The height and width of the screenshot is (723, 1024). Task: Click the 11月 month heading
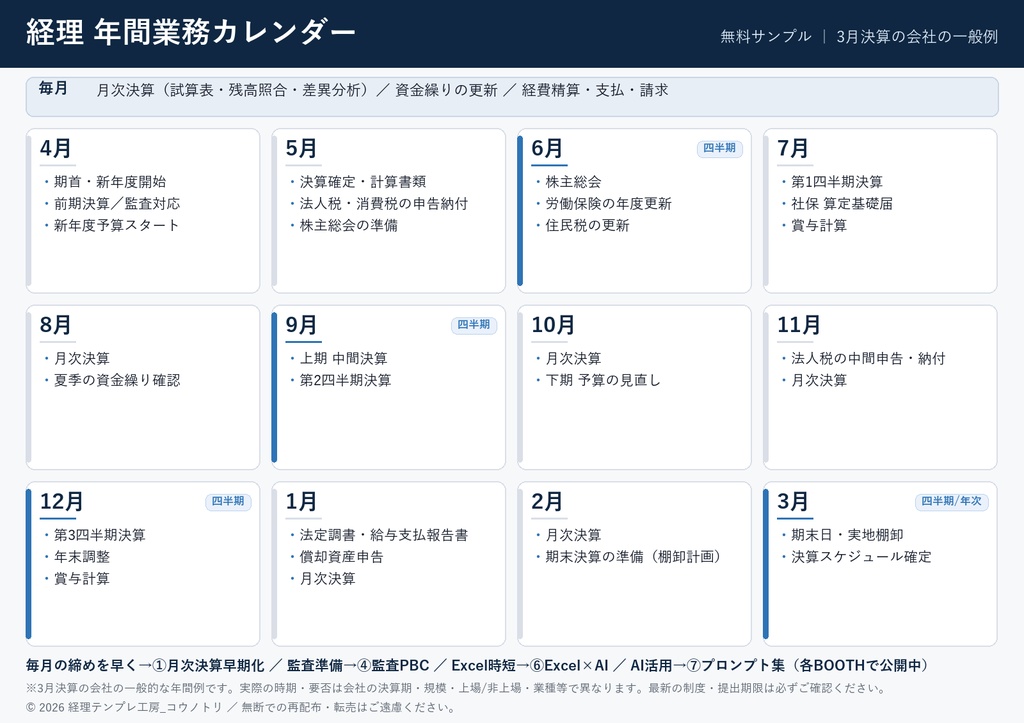799,325
